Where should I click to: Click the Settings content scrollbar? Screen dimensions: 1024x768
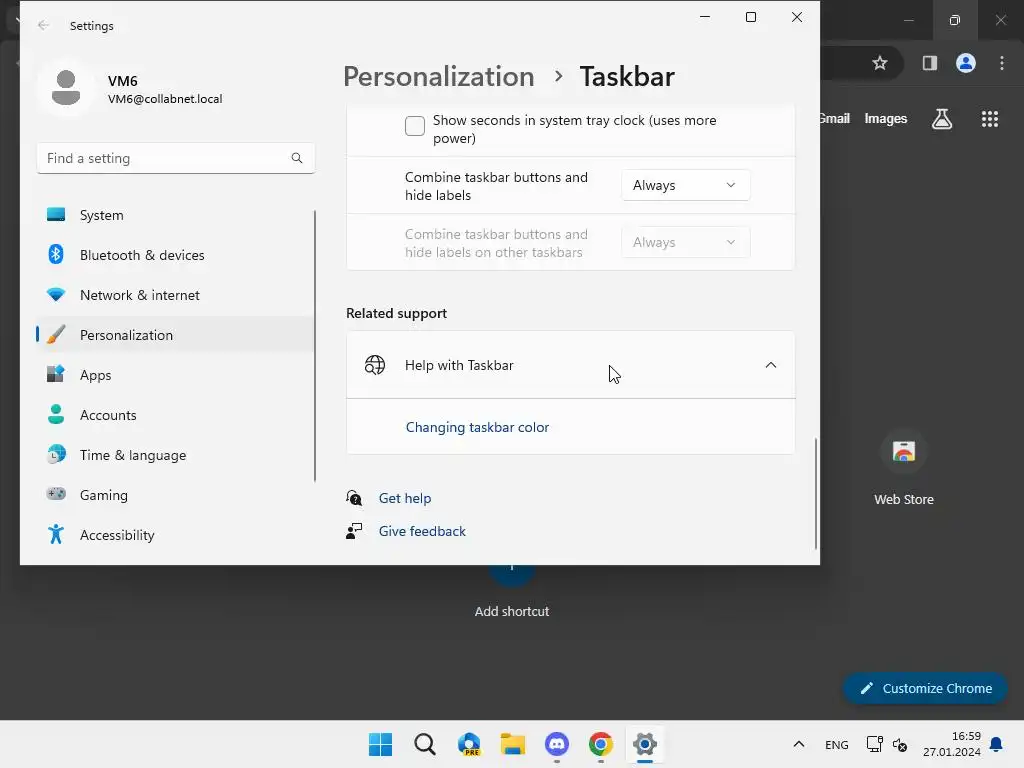coord(816,493)
